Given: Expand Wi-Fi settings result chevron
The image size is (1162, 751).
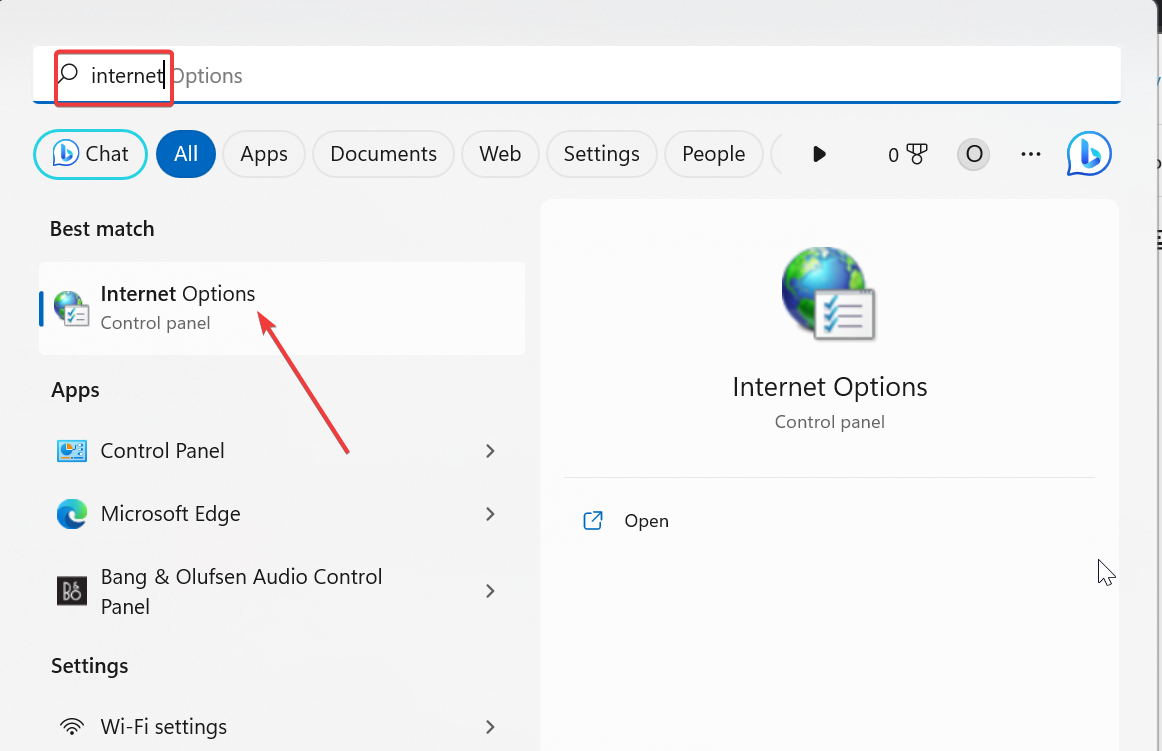Looking at the screenshot, I should [x=490, y=727].
